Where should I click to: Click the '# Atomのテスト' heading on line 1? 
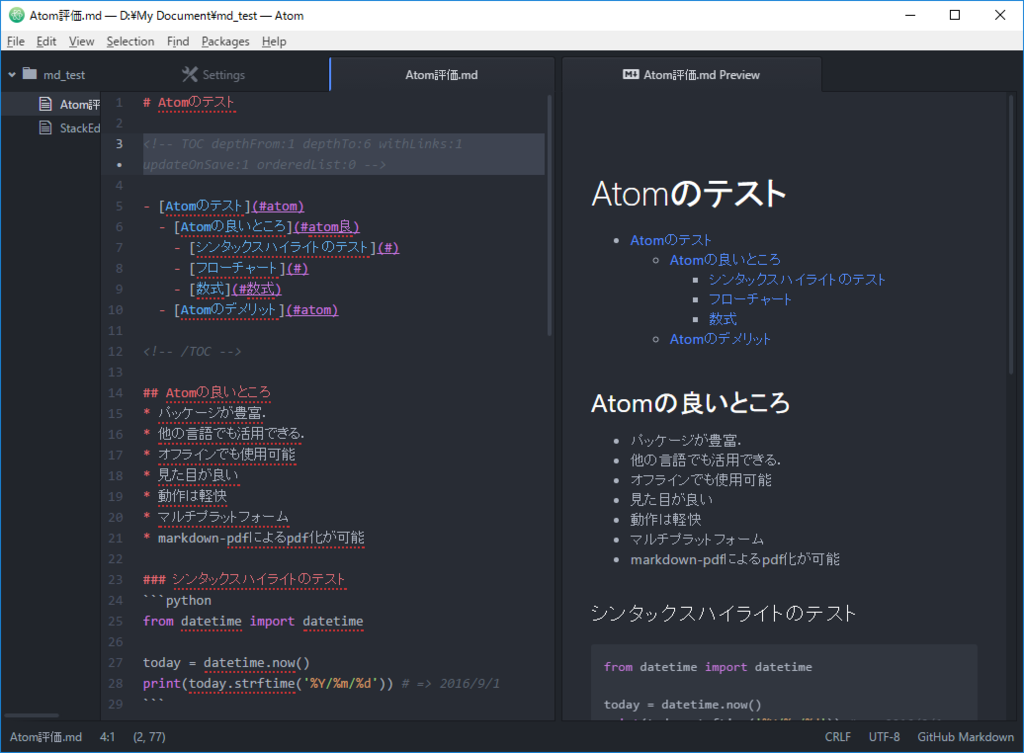pyautogui.click(x=188, y=103)
